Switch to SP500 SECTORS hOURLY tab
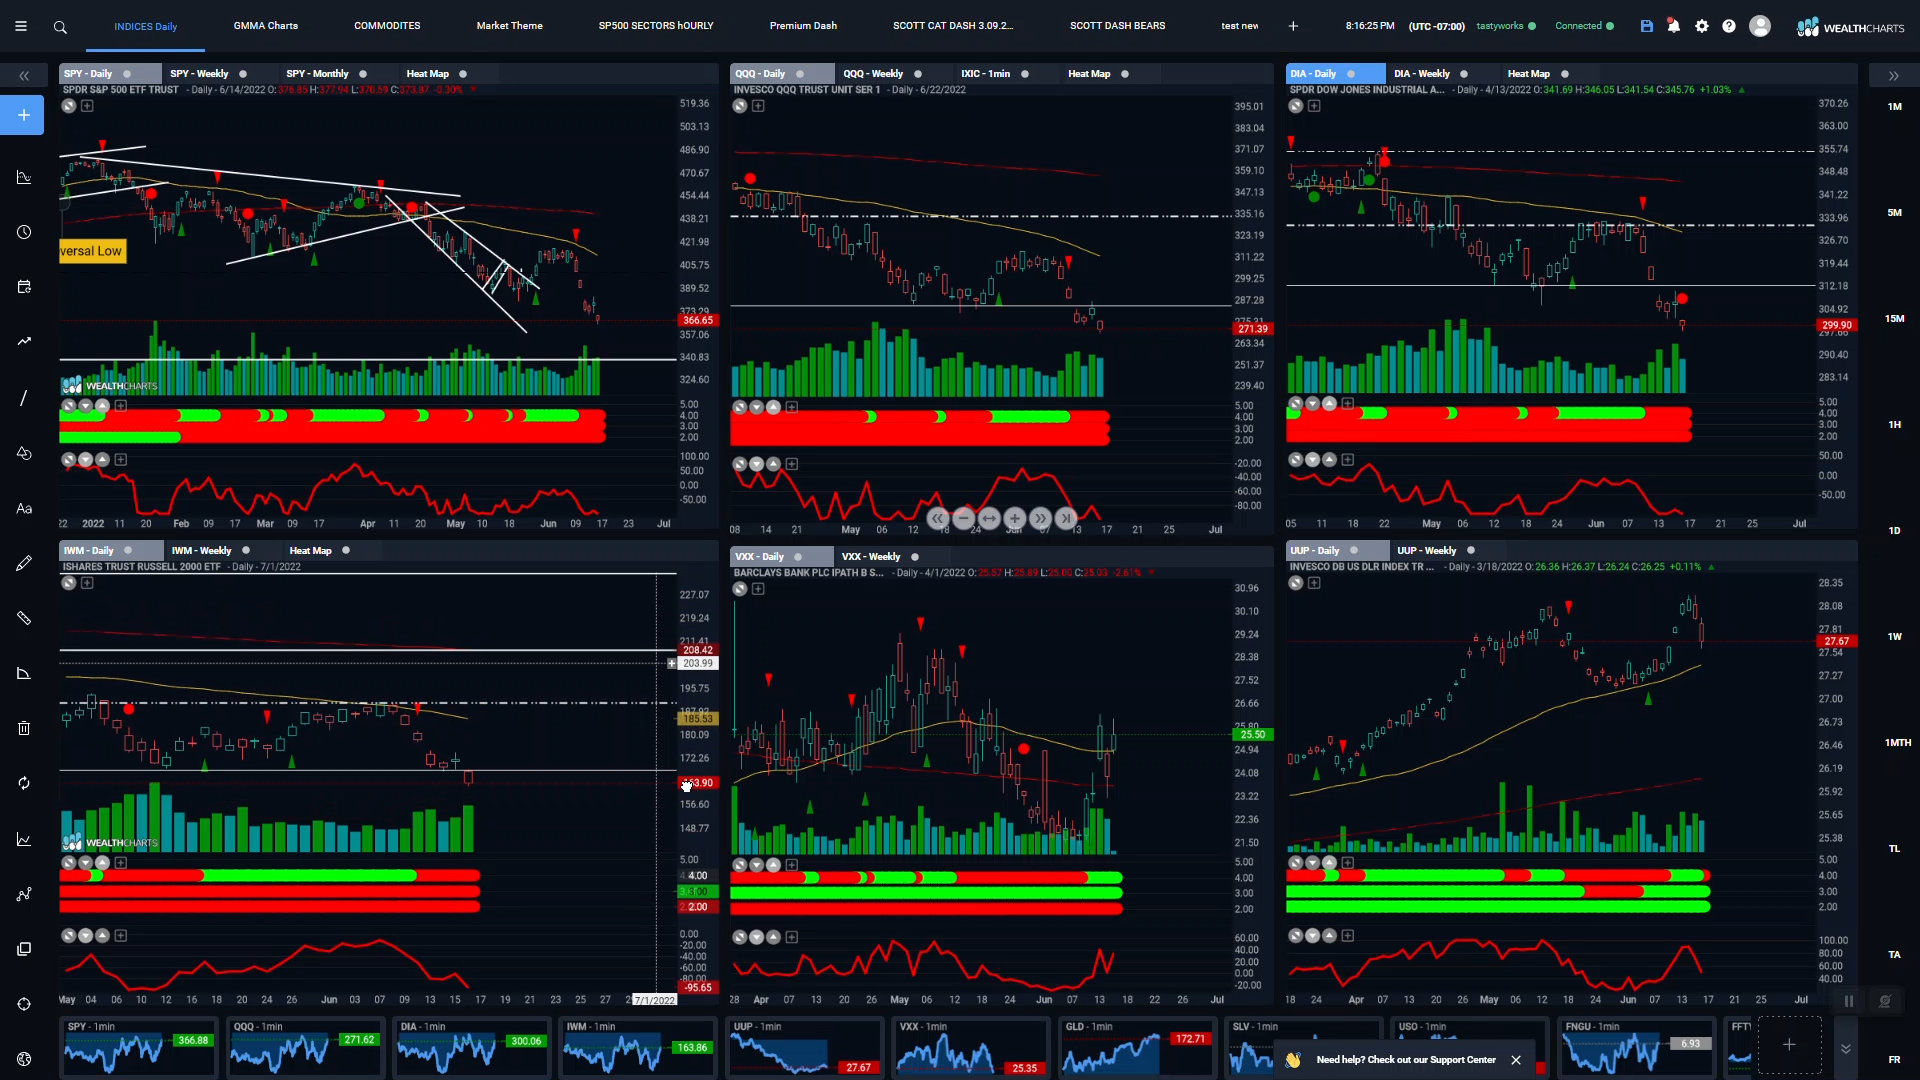 pos(656,26)
